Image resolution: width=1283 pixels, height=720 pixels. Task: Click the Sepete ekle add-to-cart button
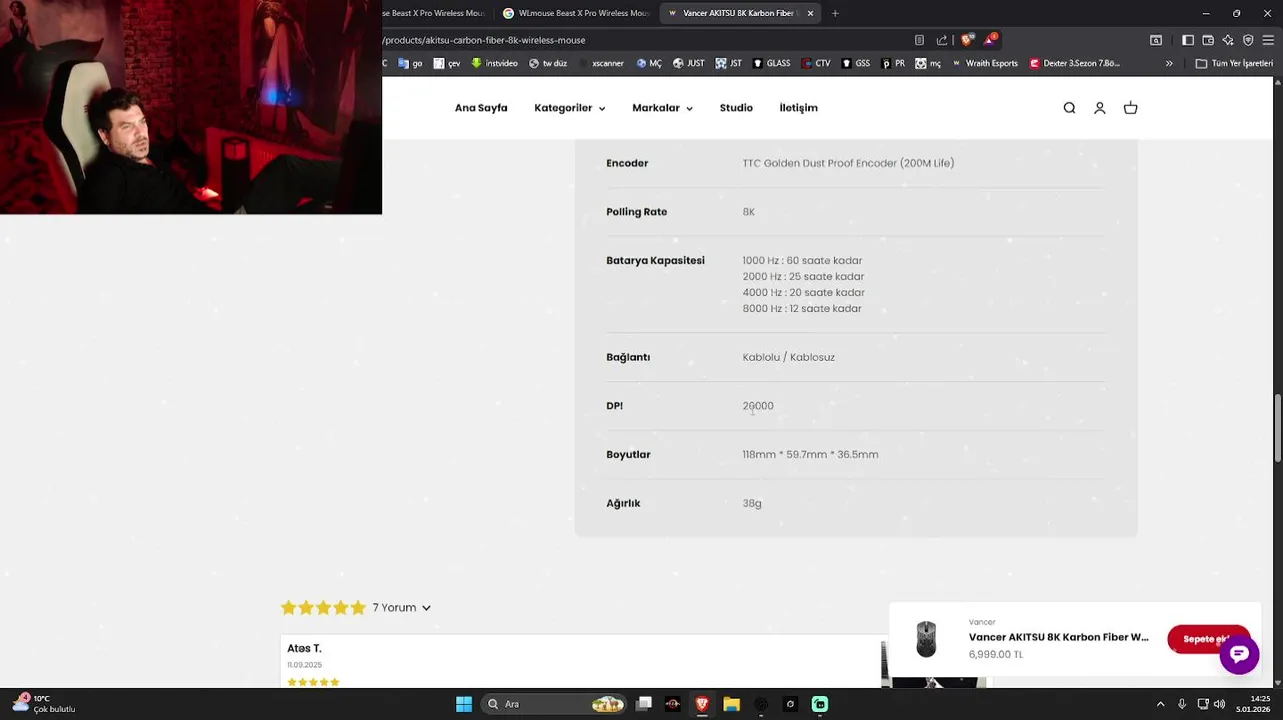pos(1208,639)
